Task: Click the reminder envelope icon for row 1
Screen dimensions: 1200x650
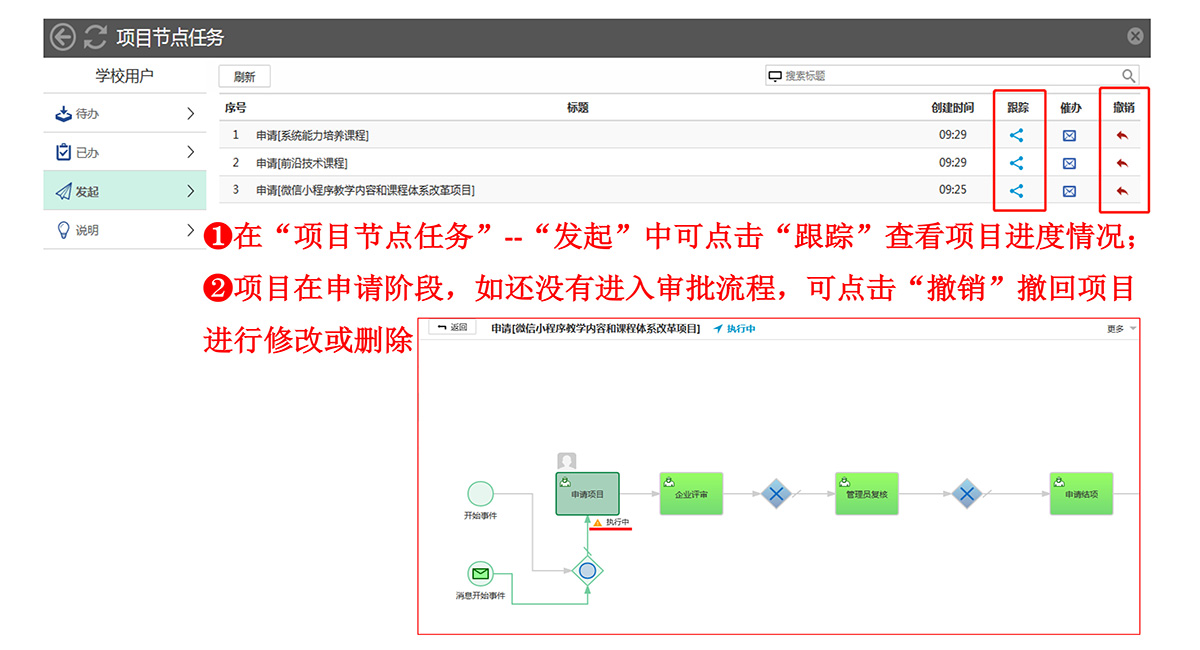Action: point(1069,135)
